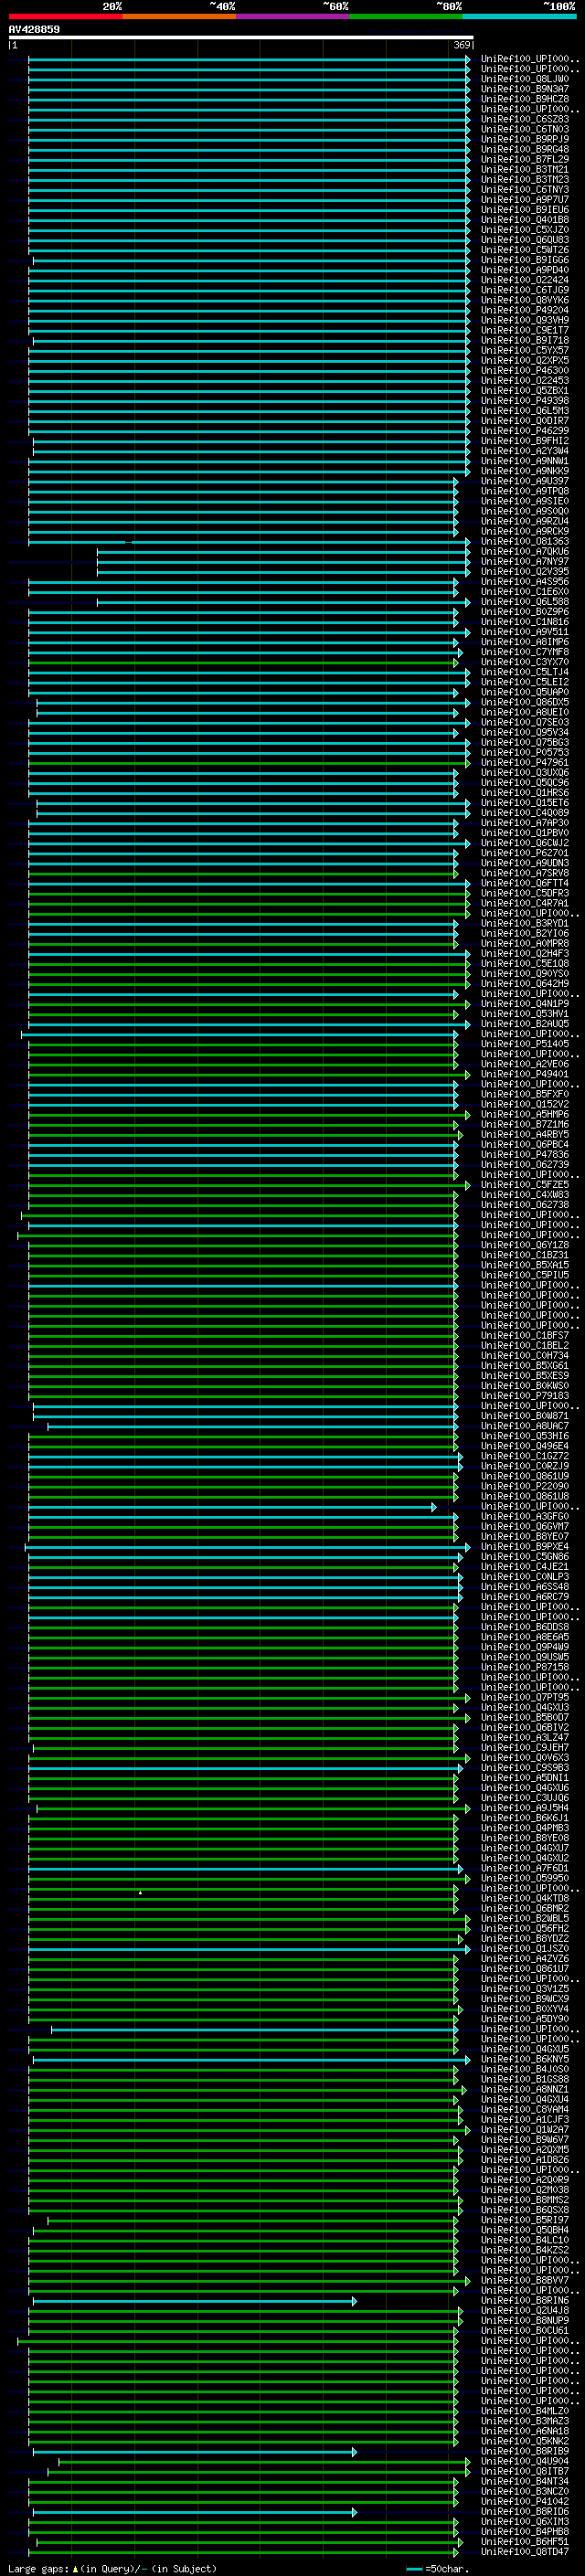Click the '=50char.' scale legend

coord(447,2569)
